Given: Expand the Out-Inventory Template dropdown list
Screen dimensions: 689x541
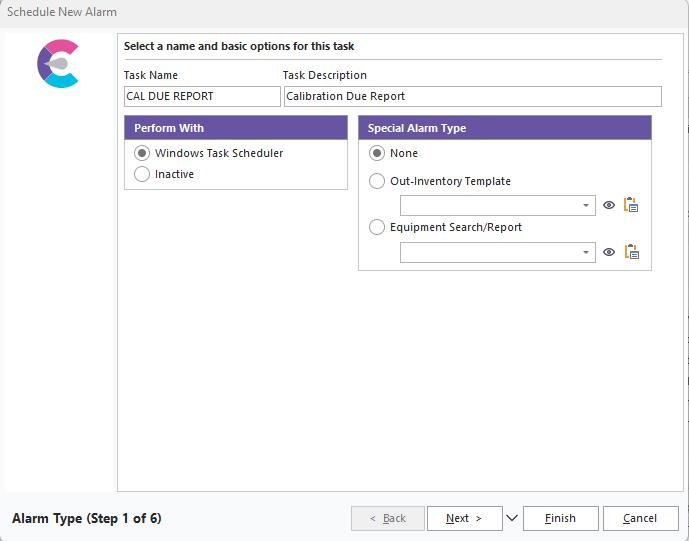Looking at the screenshot, I should [x=586, y=206].
